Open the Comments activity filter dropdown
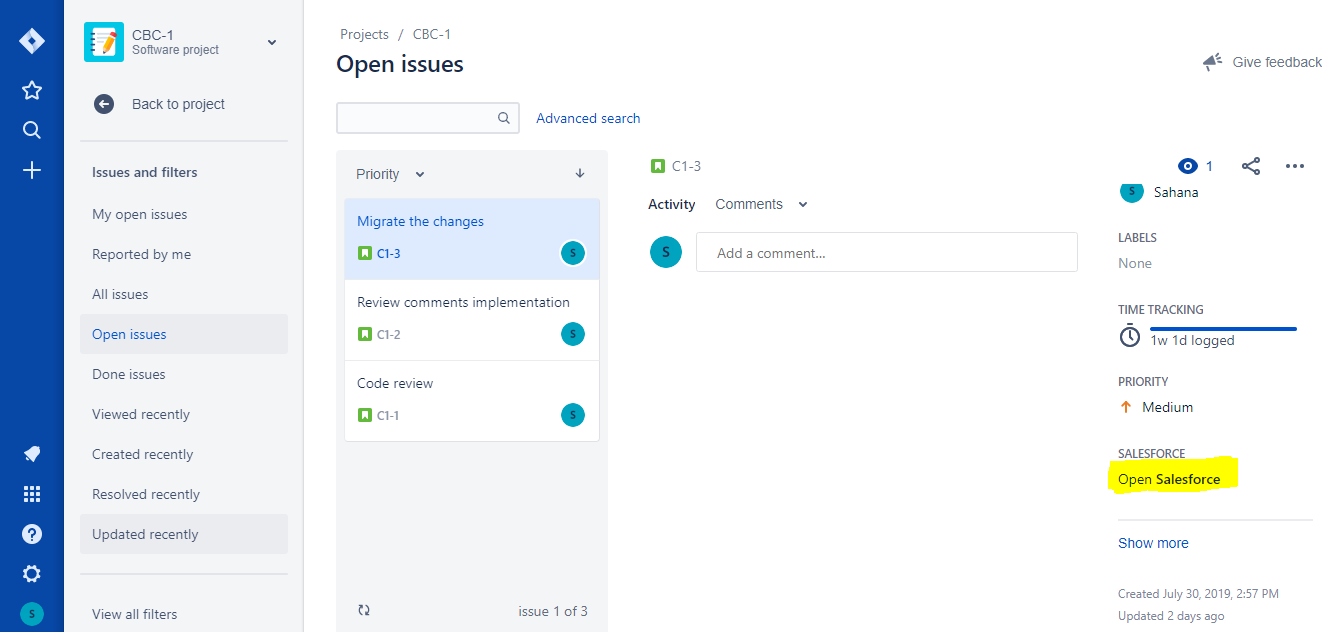 (761, 204)
